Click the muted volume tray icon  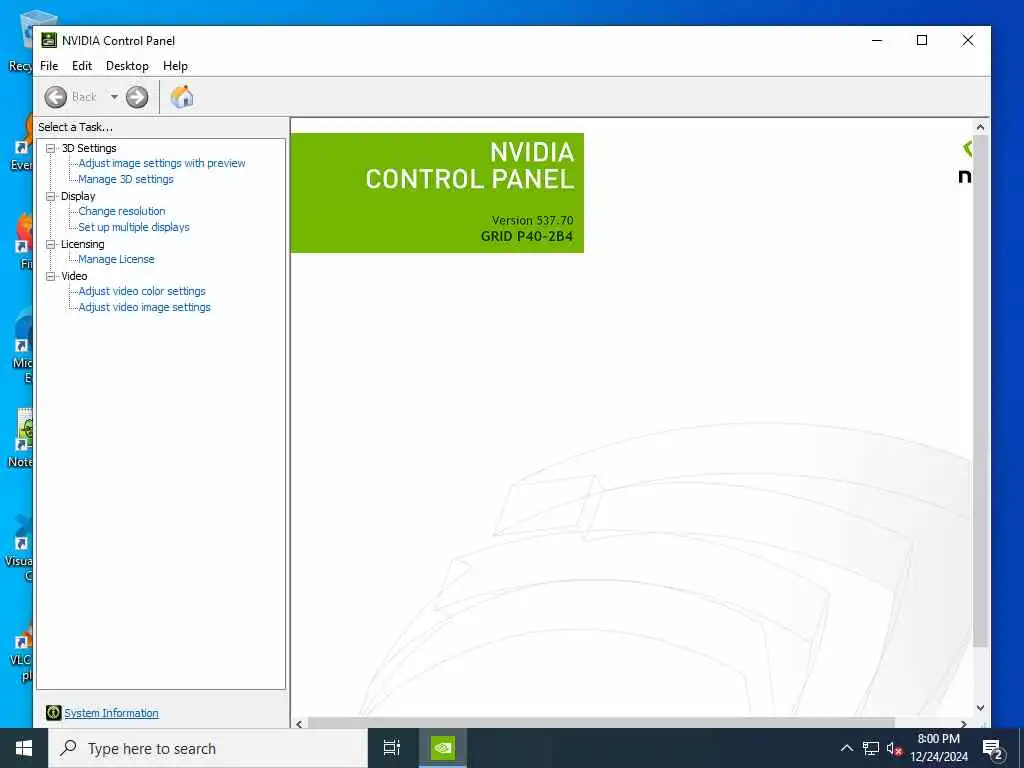[894, 749]
